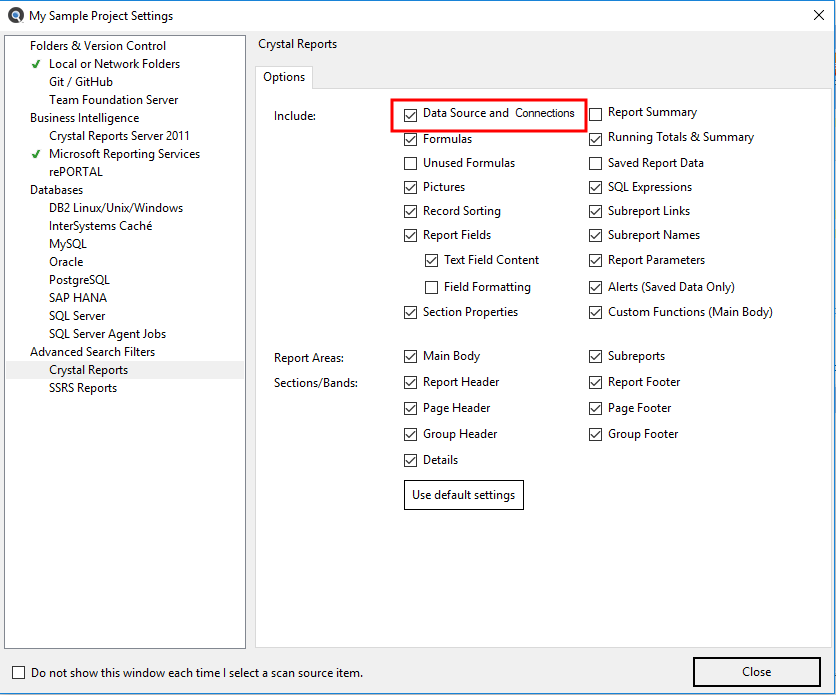Uncheck Group Footer section
Viewport: 836px width, 695px height.
[x=596, y=435]
